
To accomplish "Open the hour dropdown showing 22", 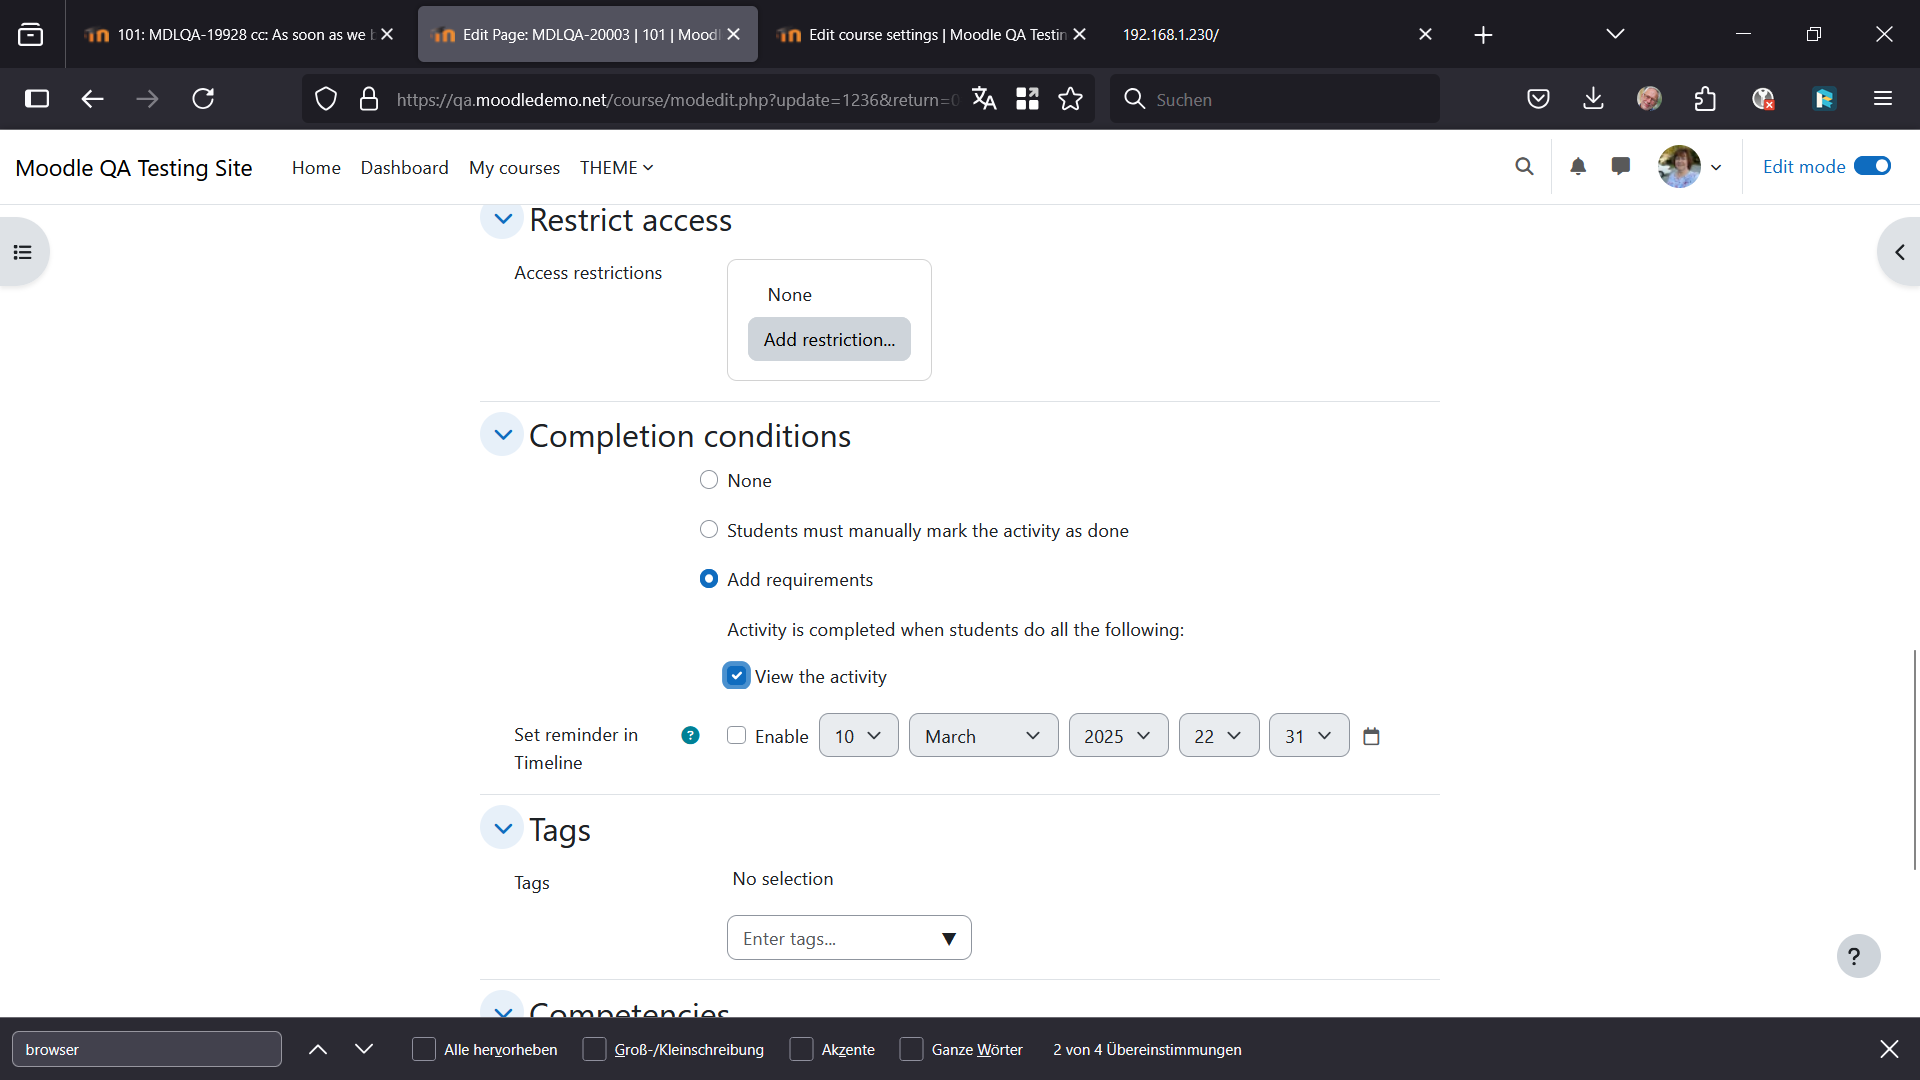I will pos(1219,736).
